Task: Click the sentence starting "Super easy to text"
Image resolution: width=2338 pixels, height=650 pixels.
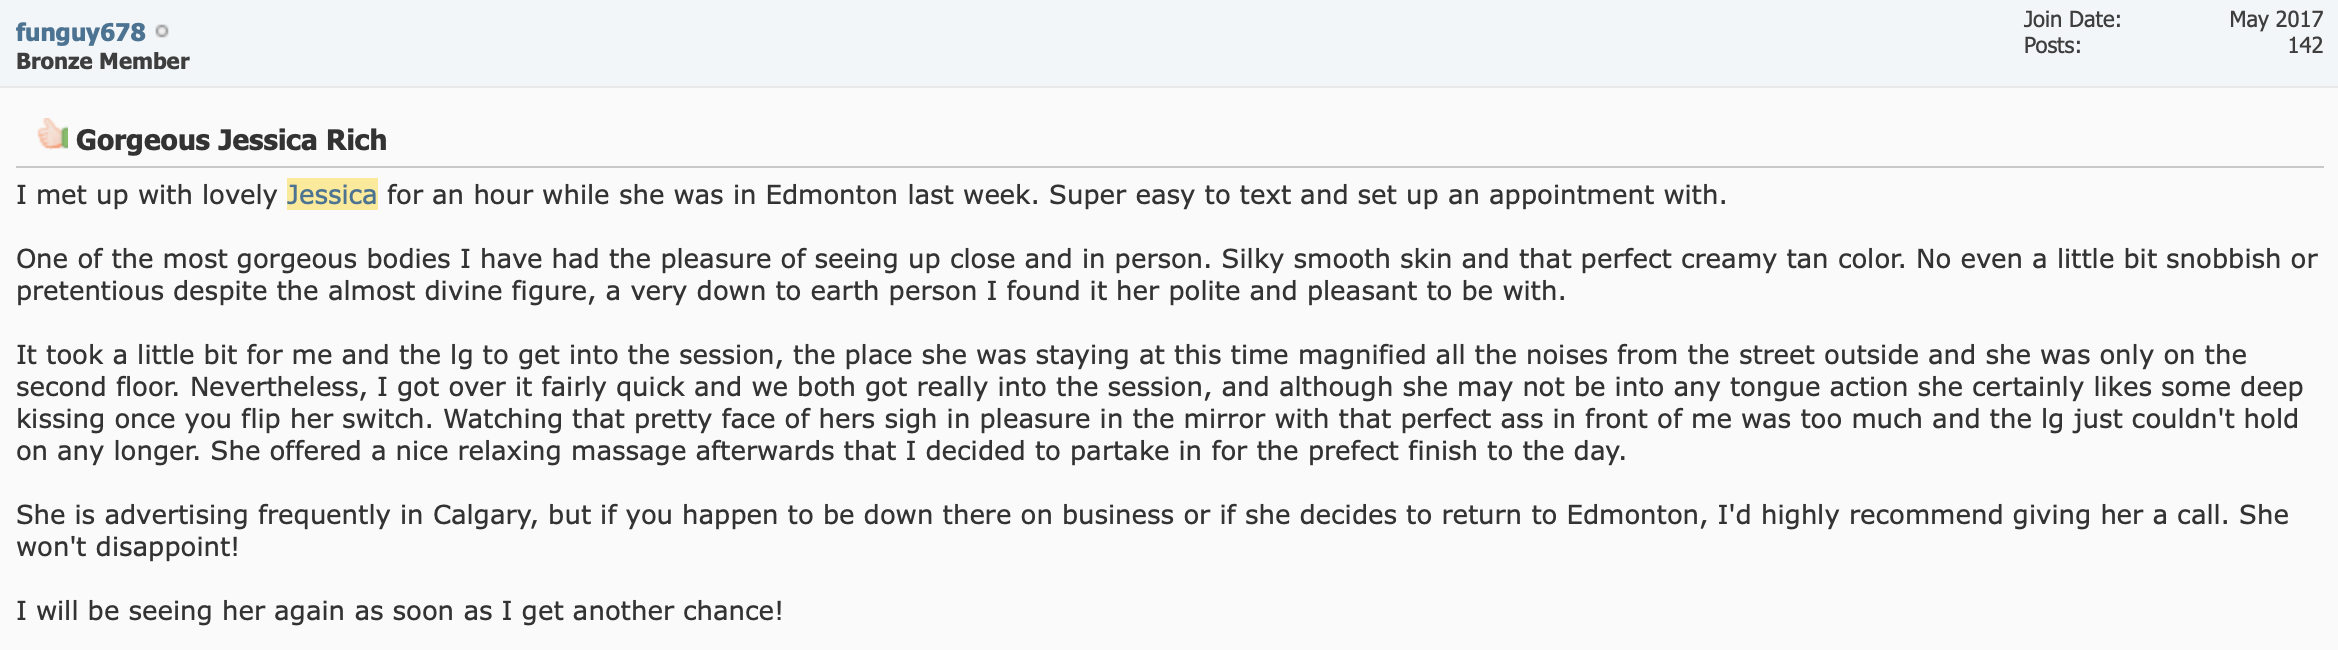Action: point(1388,194)
